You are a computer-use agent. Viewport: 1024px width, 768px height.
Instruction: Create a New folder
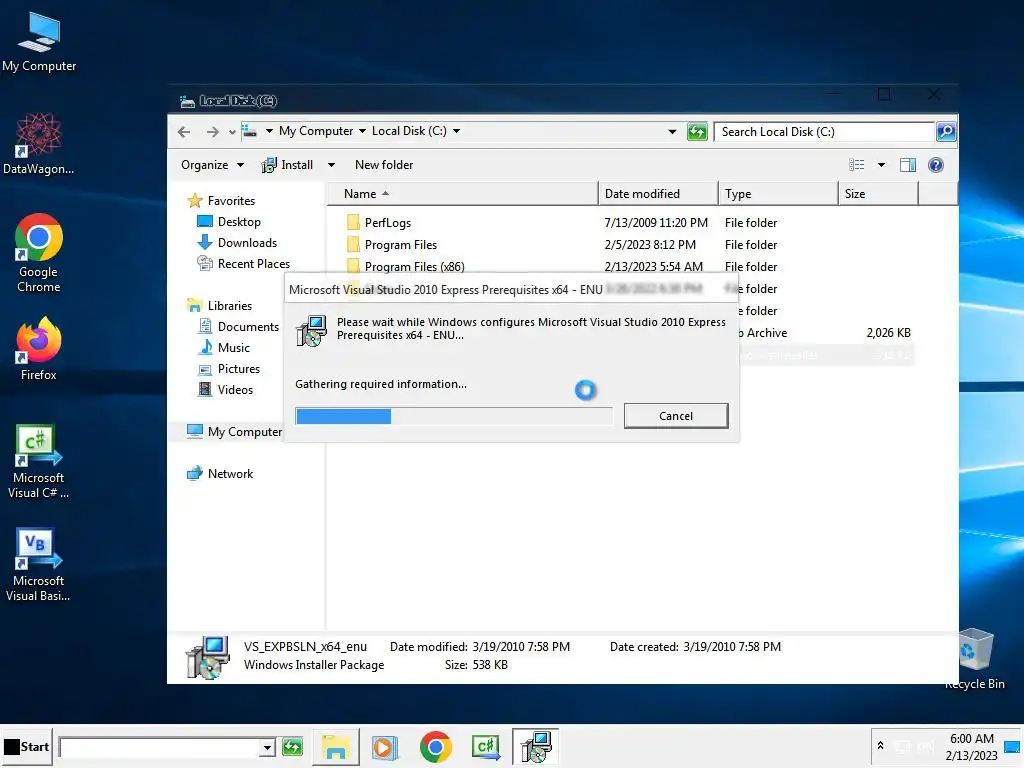pyautogui.click(x=384, y=165)
